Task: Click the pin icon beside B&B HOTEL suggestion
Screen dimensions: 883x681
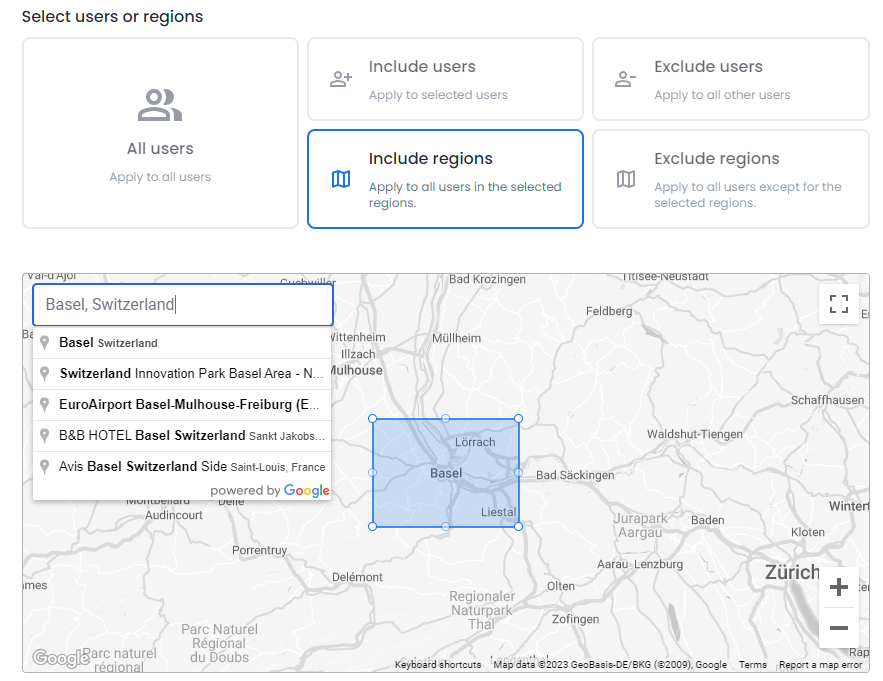Action: coord(44,436)
